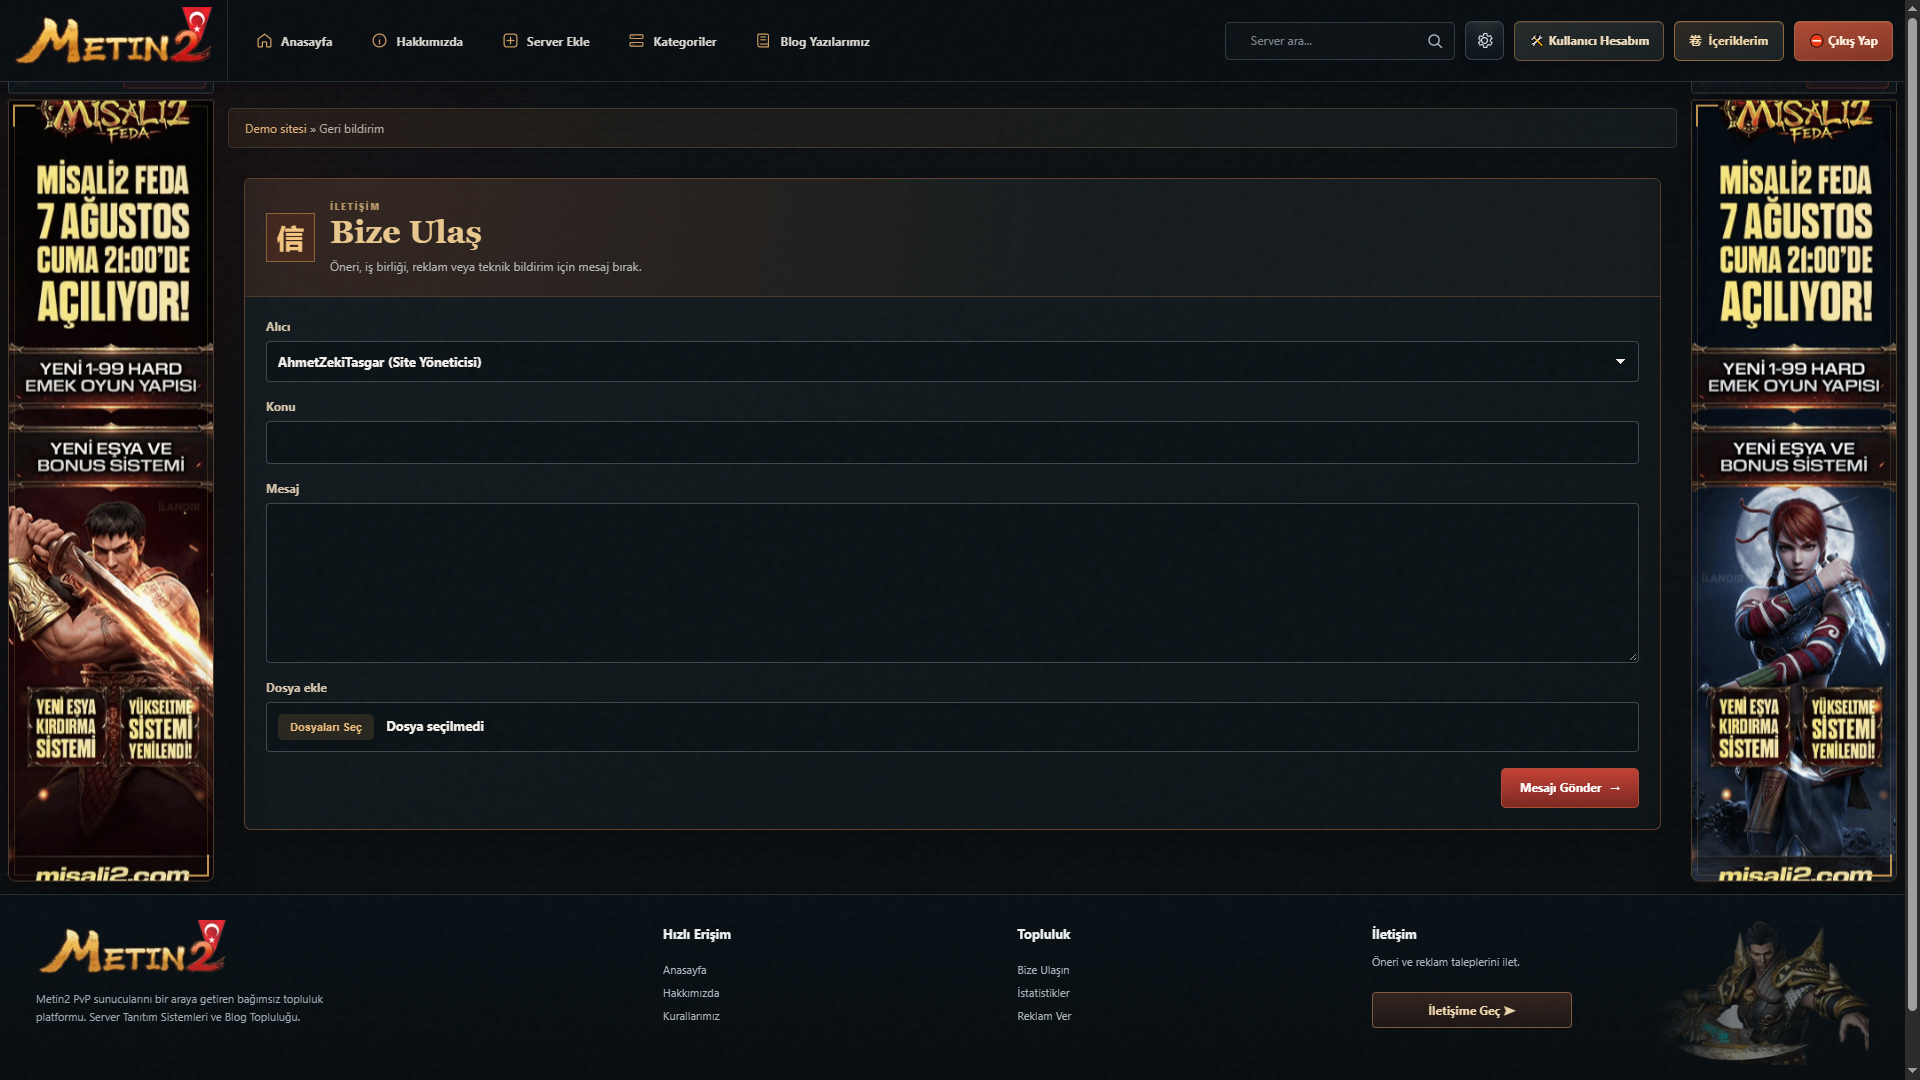This screenshot has width=1920, height=1080.
Task: Click the Metin2 logo in the header
Action: coord(113,37)
